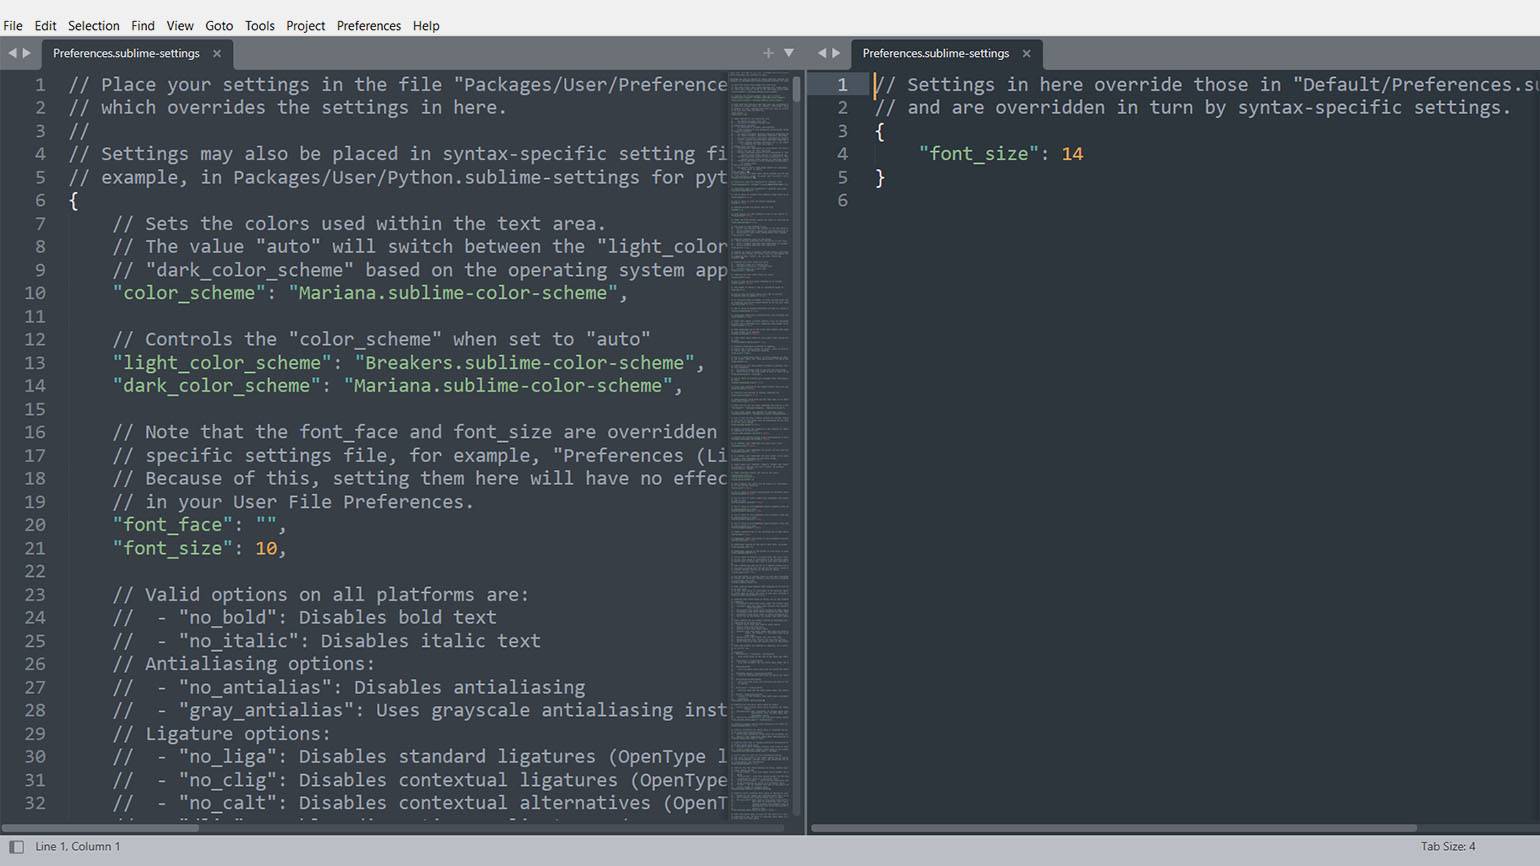The height and width of the screenshot is (866, 1540).
Task: Open the Goto menu
Action: [219, 26]
